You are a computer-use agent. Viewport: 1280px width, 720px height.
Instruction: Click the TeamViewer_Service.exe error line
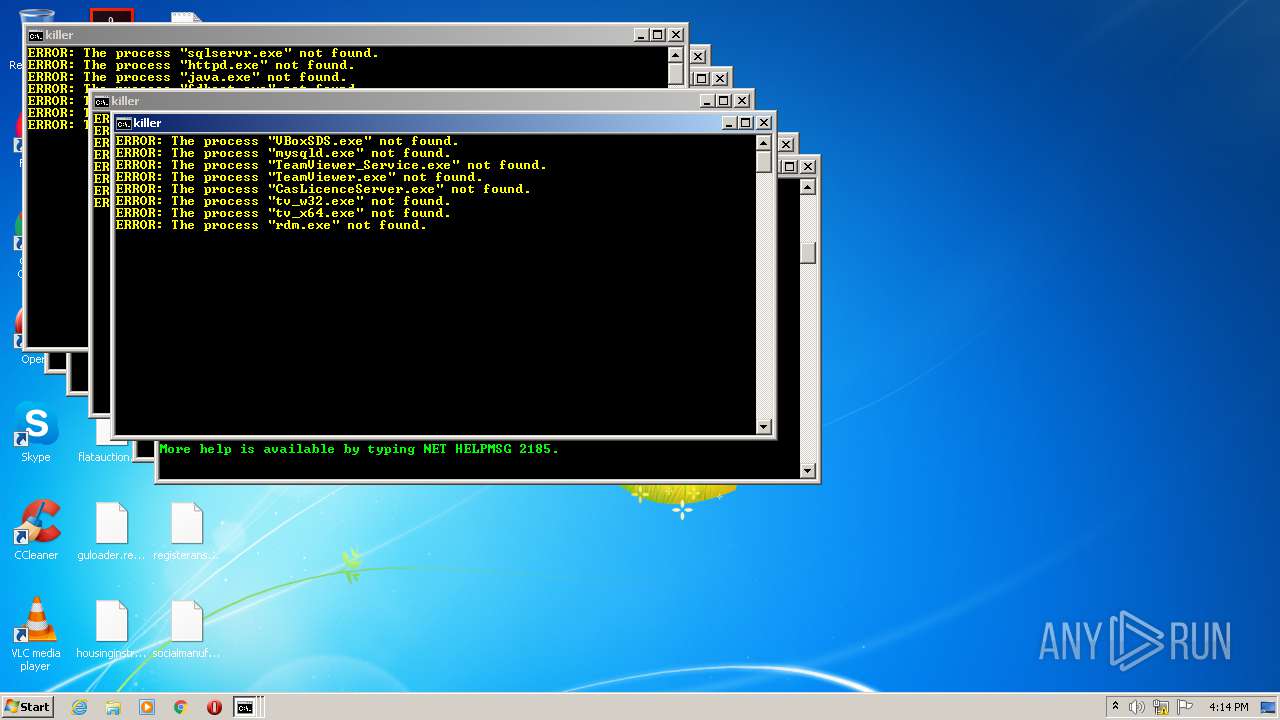[x=331, y=165]
